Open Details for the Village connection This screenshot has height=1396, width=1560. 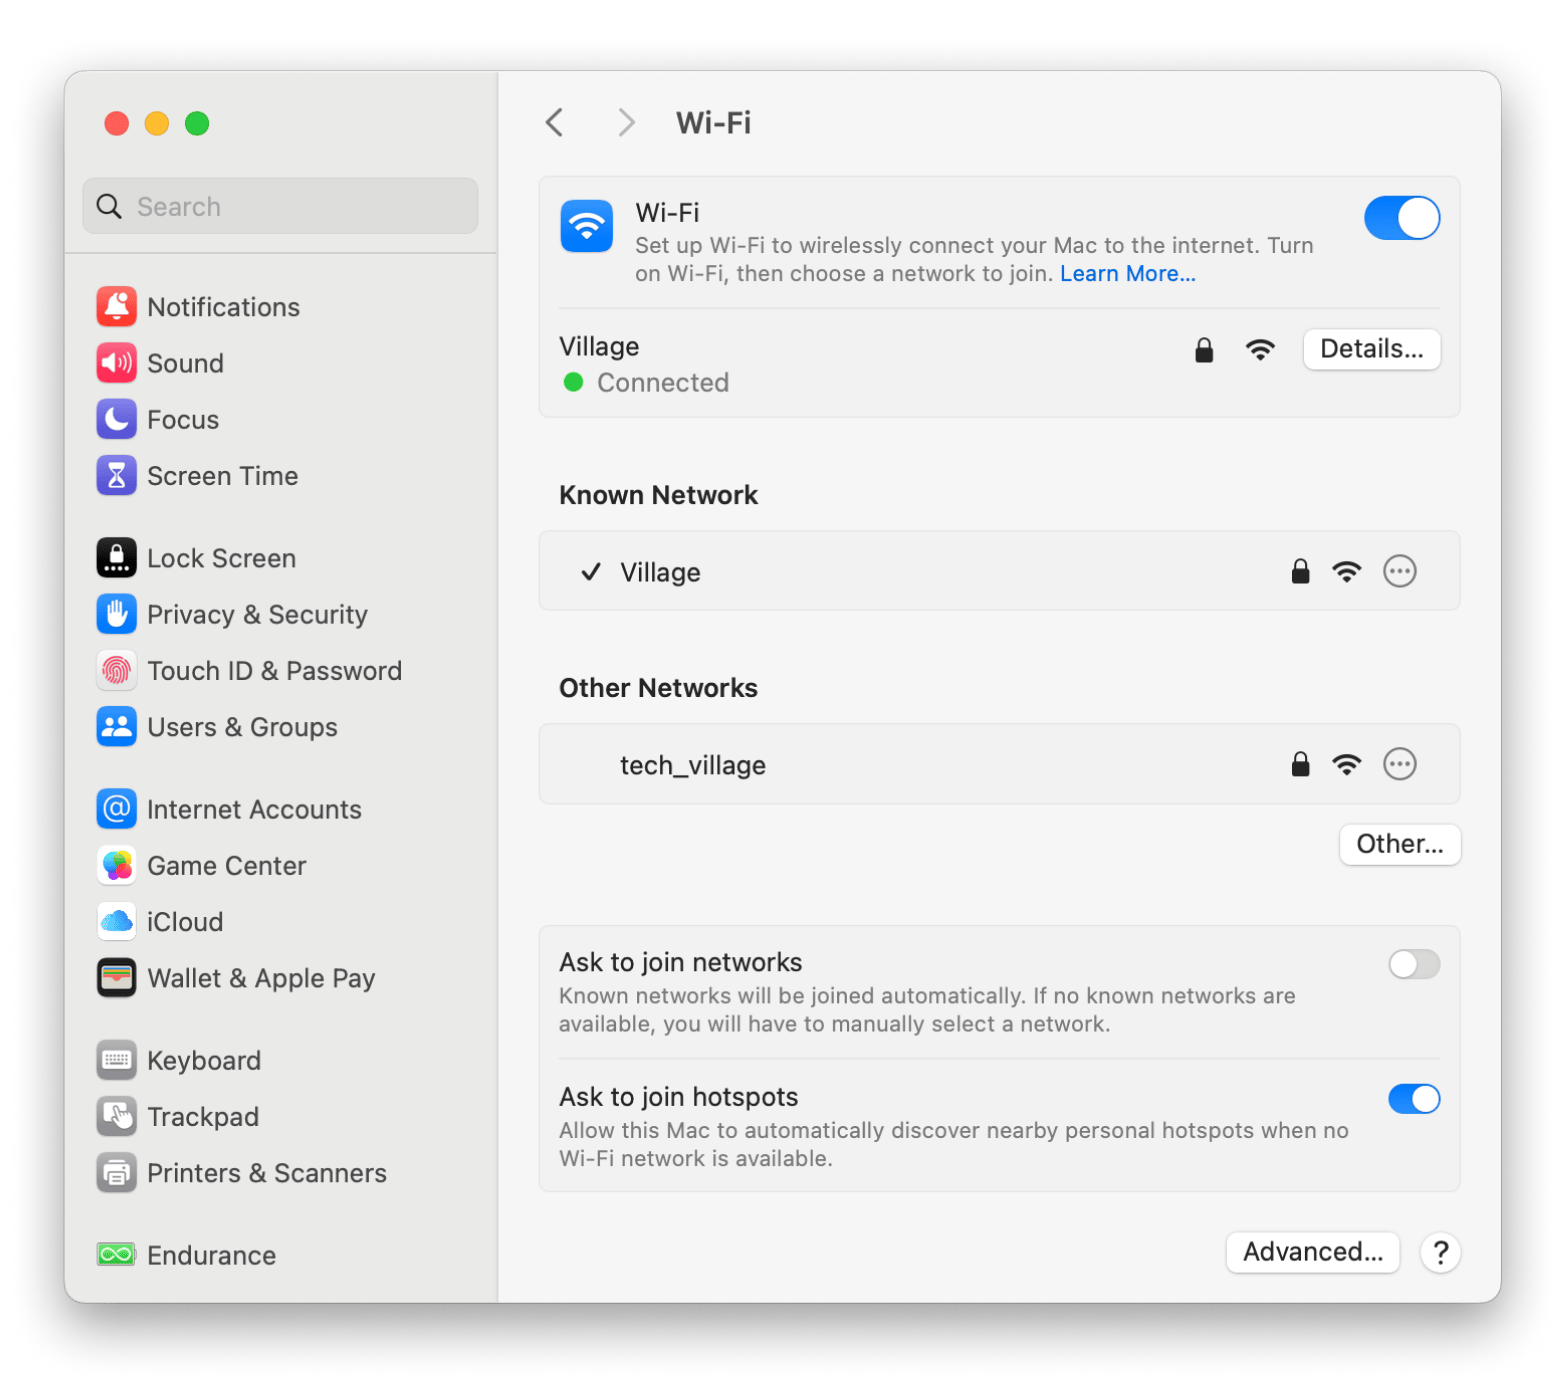pos(1371,349)
